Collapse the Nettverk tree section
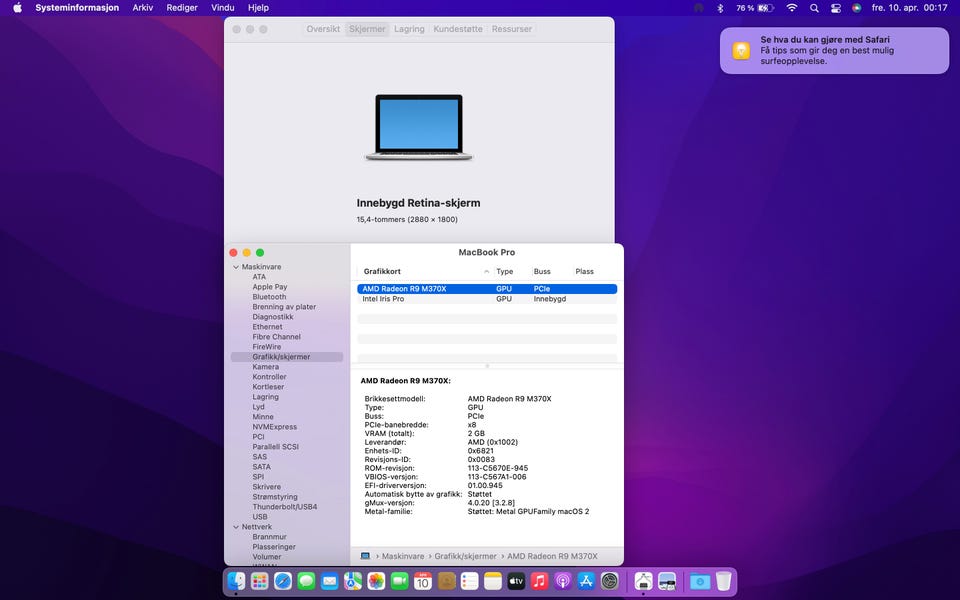This screenshot has height=600, width=960. point(236,527)
